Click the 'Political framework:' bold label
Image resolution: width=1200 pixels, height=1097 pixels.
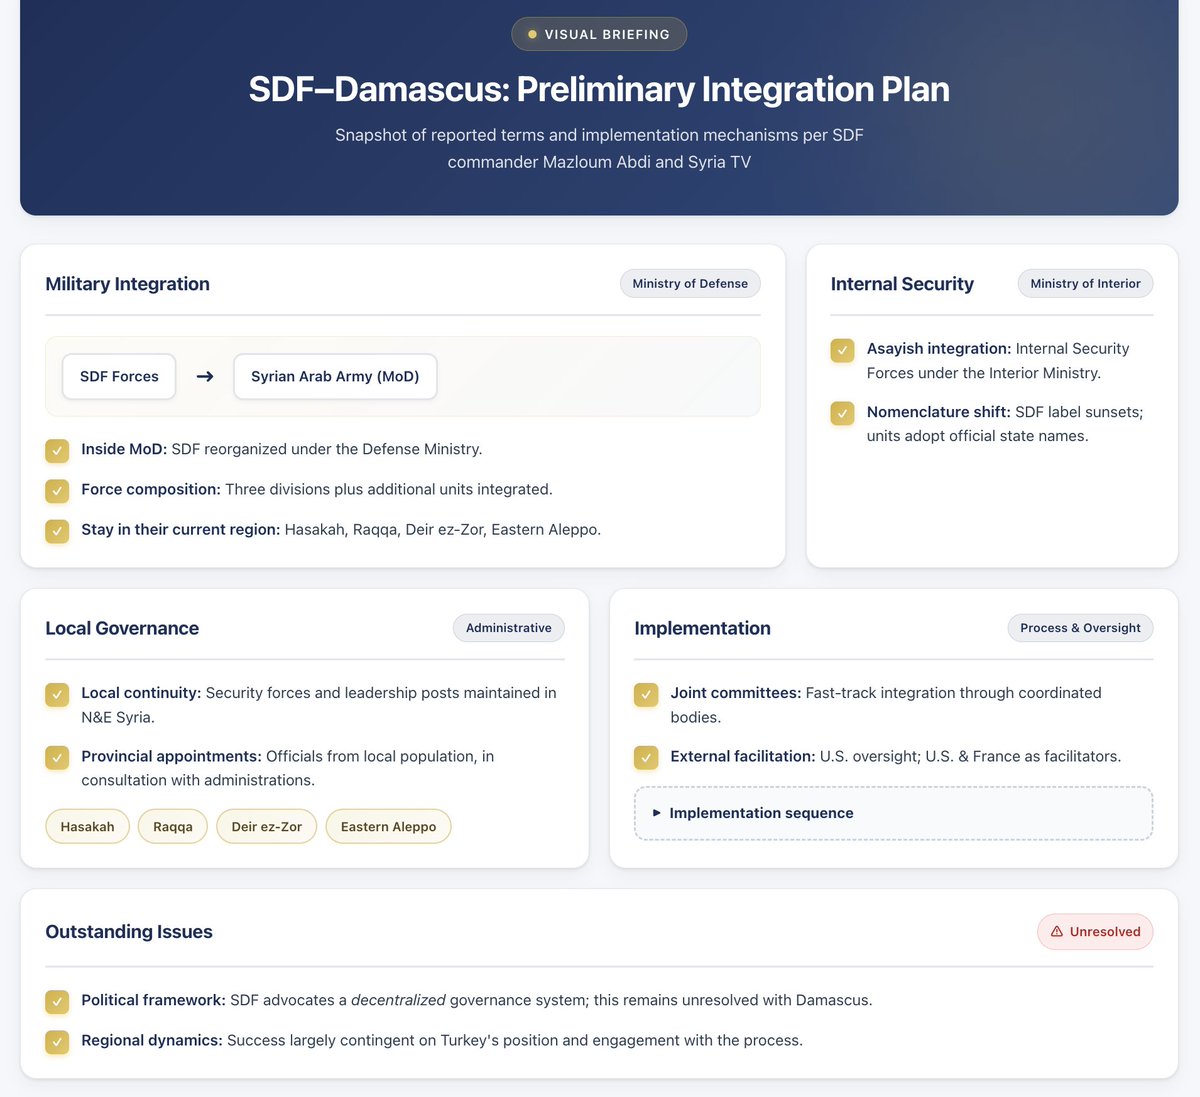[154, 1000]
